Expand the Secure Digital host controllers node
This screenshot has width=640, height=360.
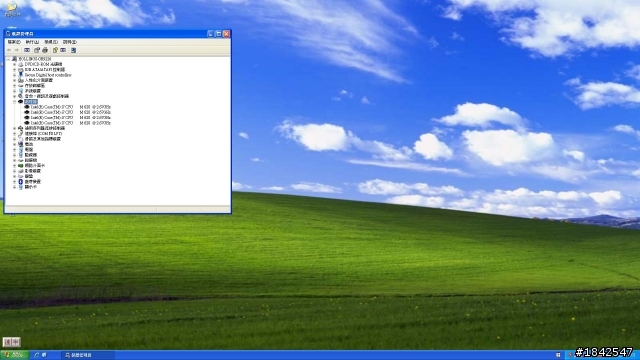(14, 75)
